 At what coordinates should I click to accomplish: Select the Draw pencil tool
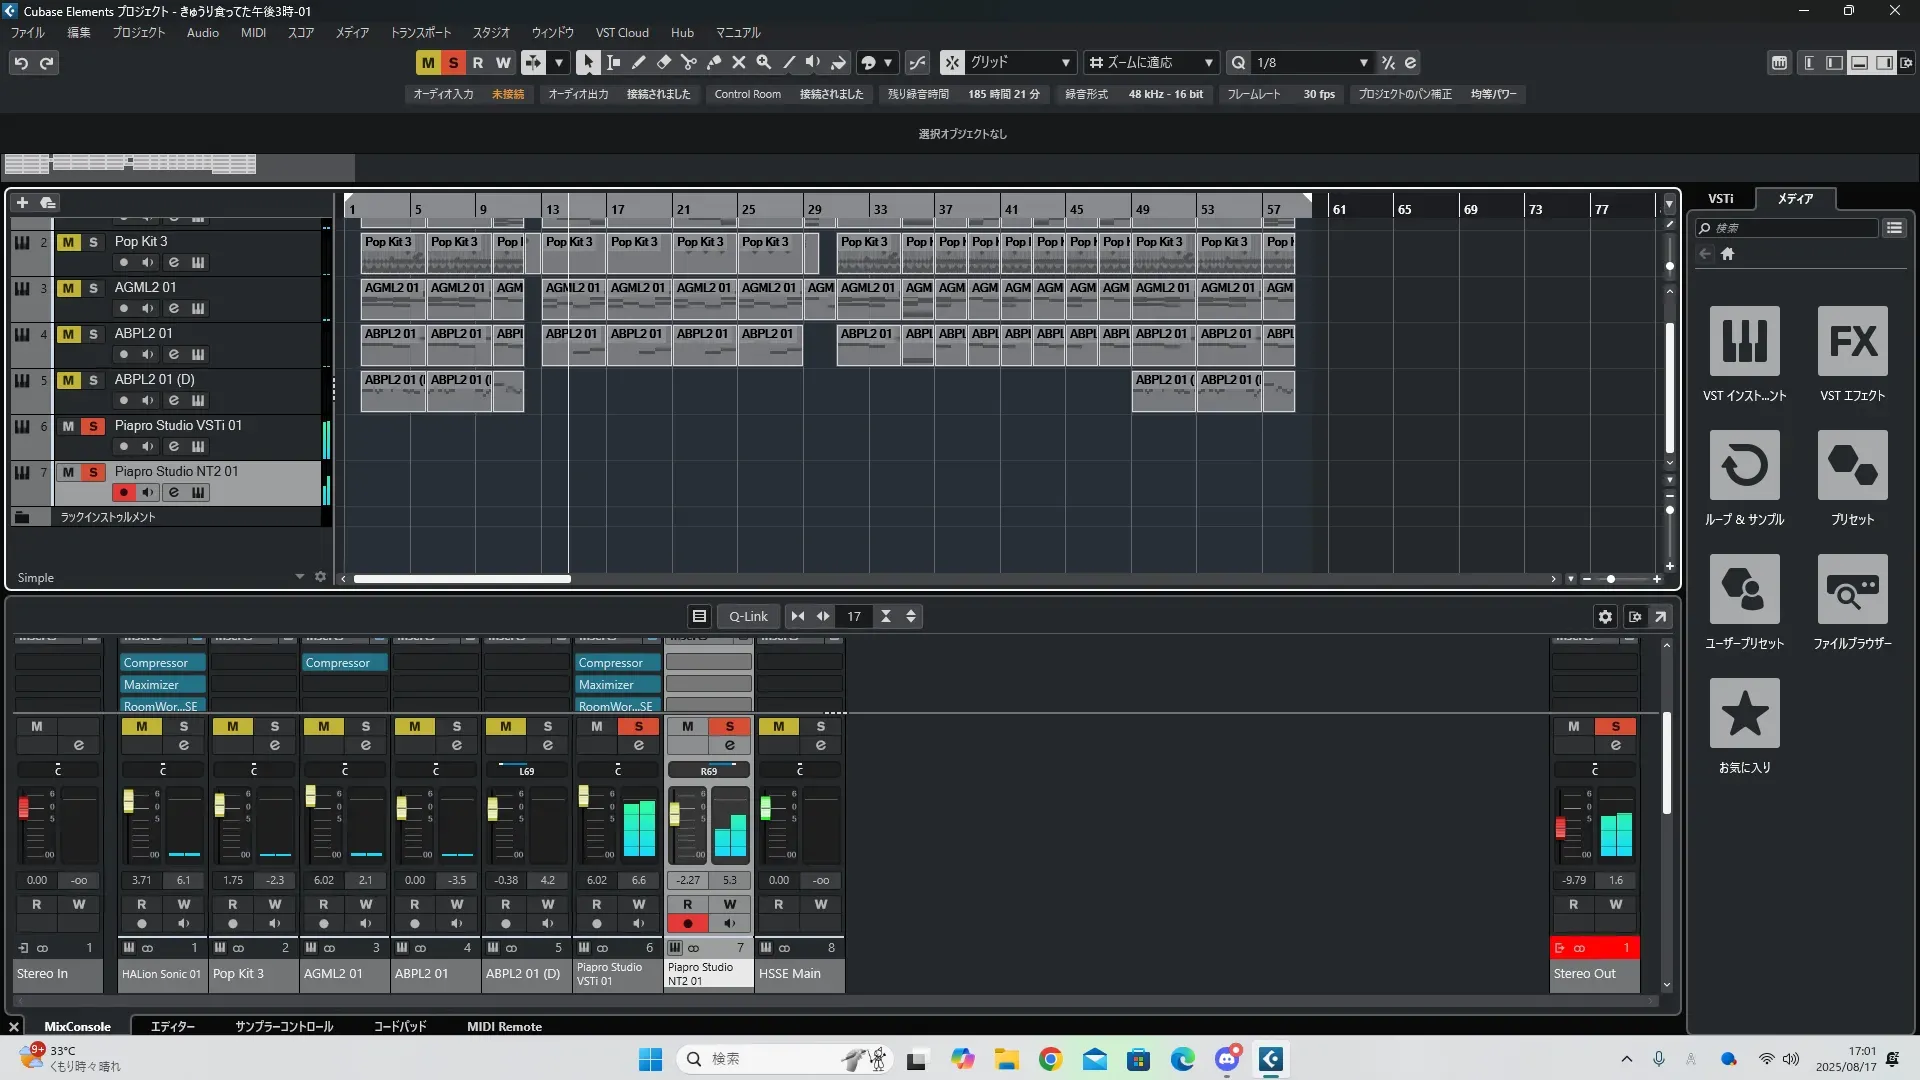pyautogui.click(x=639, y=62)
